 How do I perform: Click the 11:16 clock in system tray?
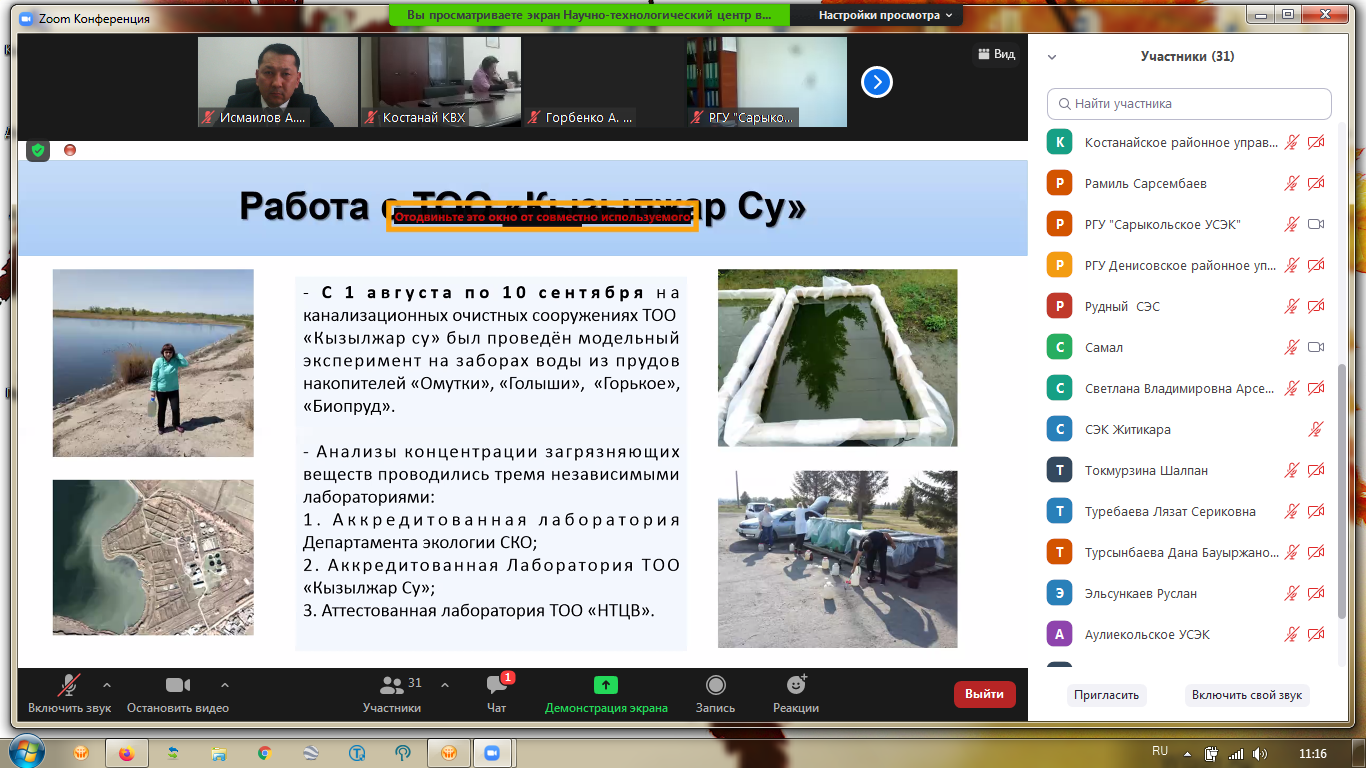click(x=1312, y=753)
